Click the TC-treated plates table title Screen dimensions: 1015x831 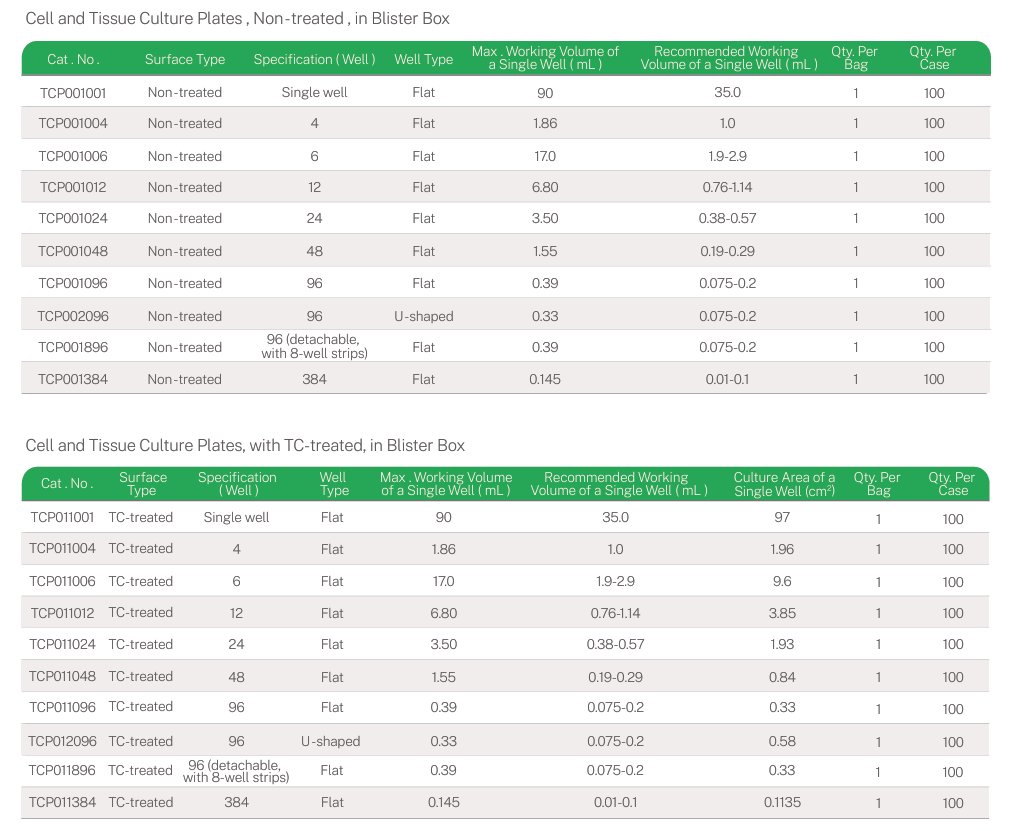(x=245, y=445)
